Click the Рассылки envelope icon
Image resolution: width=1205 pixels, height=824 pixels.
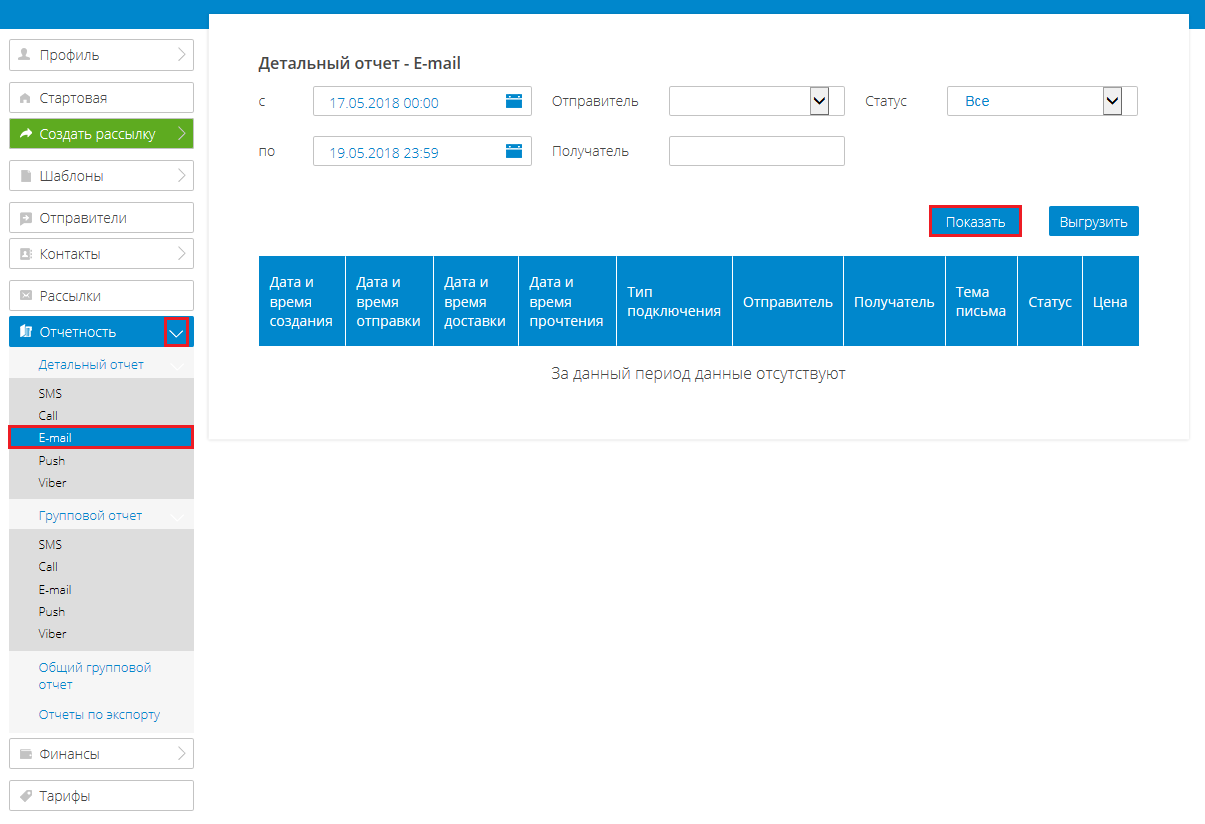coord(25,296)
